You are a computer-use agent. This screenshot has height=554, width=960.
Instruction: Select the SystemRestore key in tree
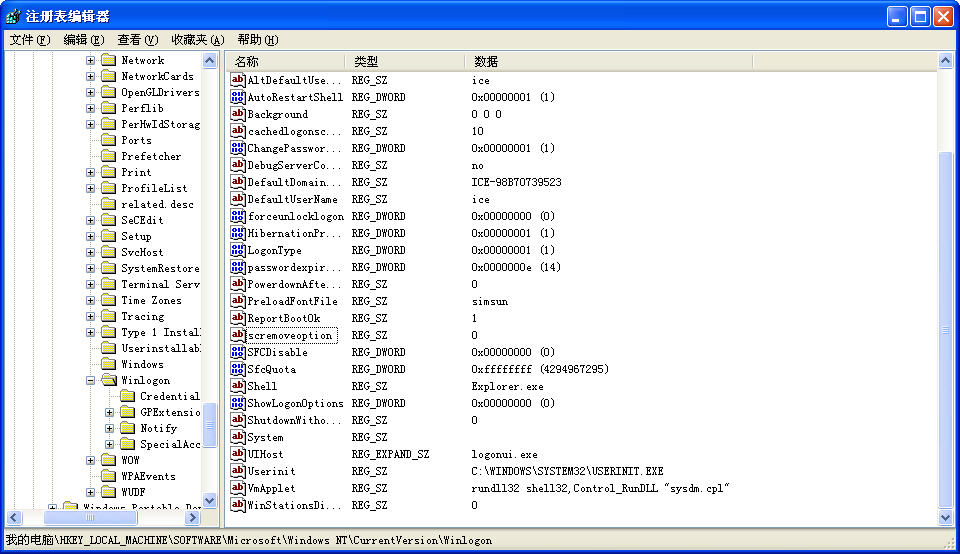point(160,268)
